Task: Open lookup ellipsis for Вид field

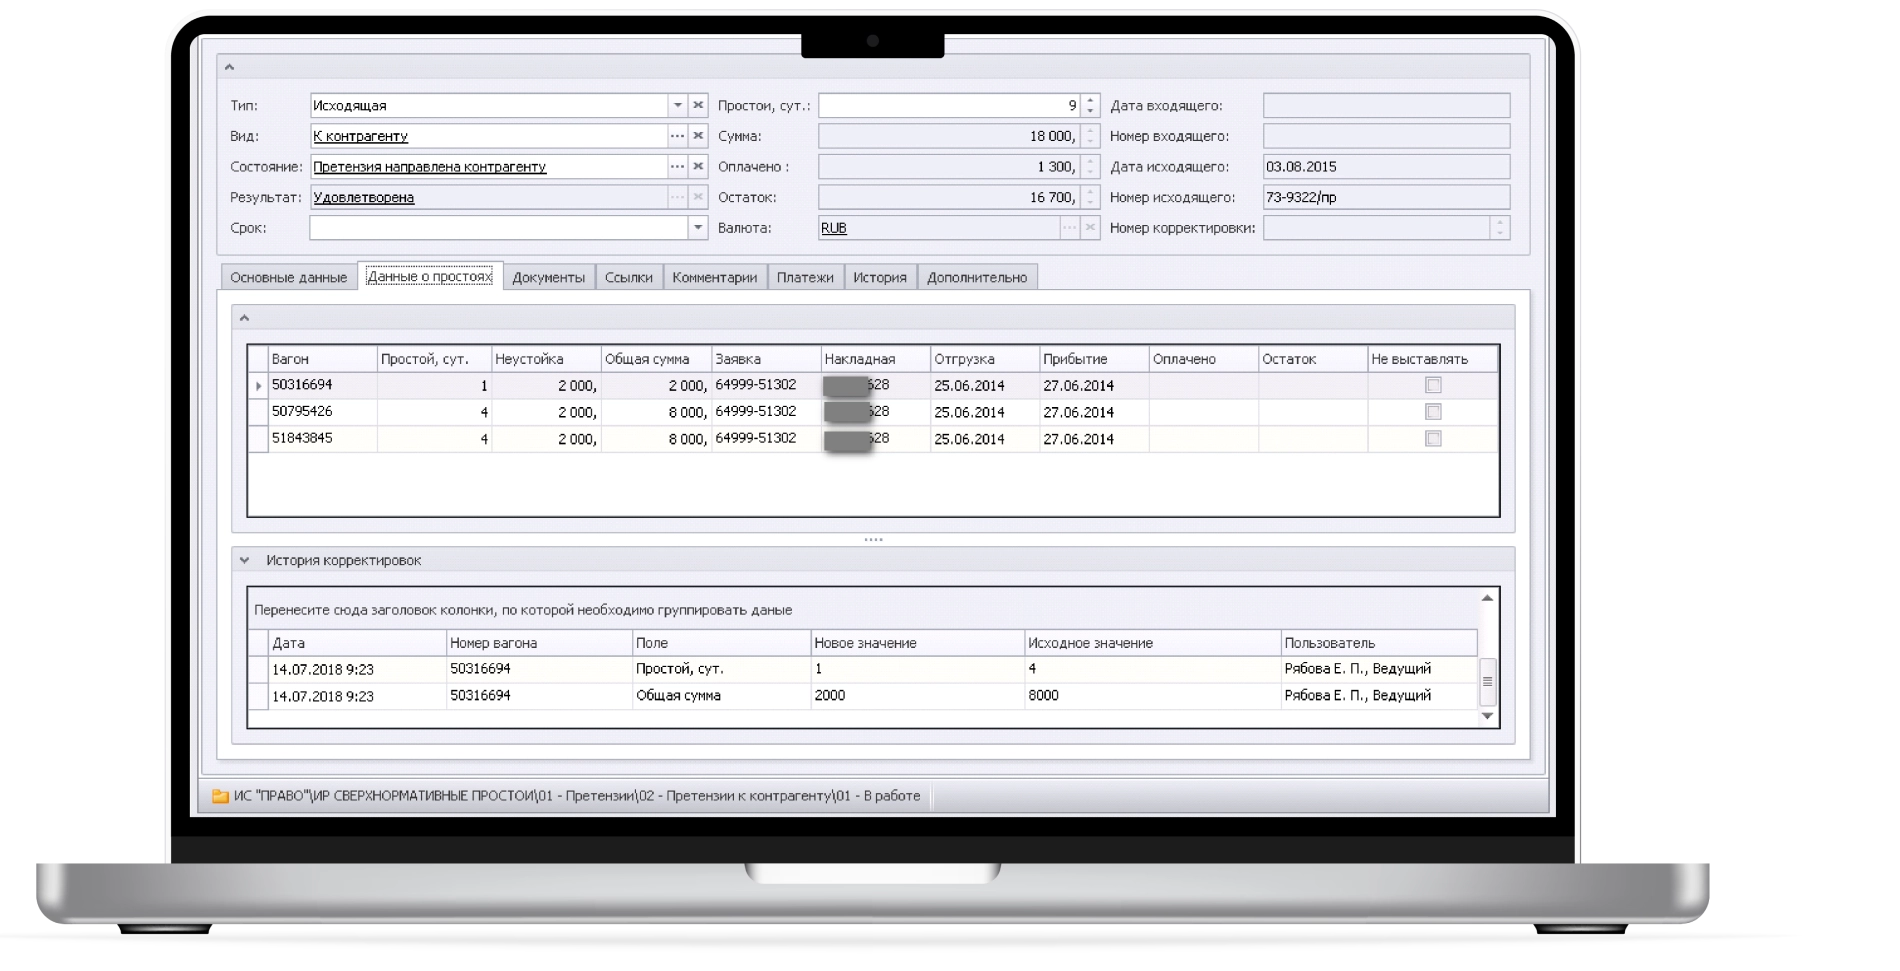Action: [x=677, y=136]
